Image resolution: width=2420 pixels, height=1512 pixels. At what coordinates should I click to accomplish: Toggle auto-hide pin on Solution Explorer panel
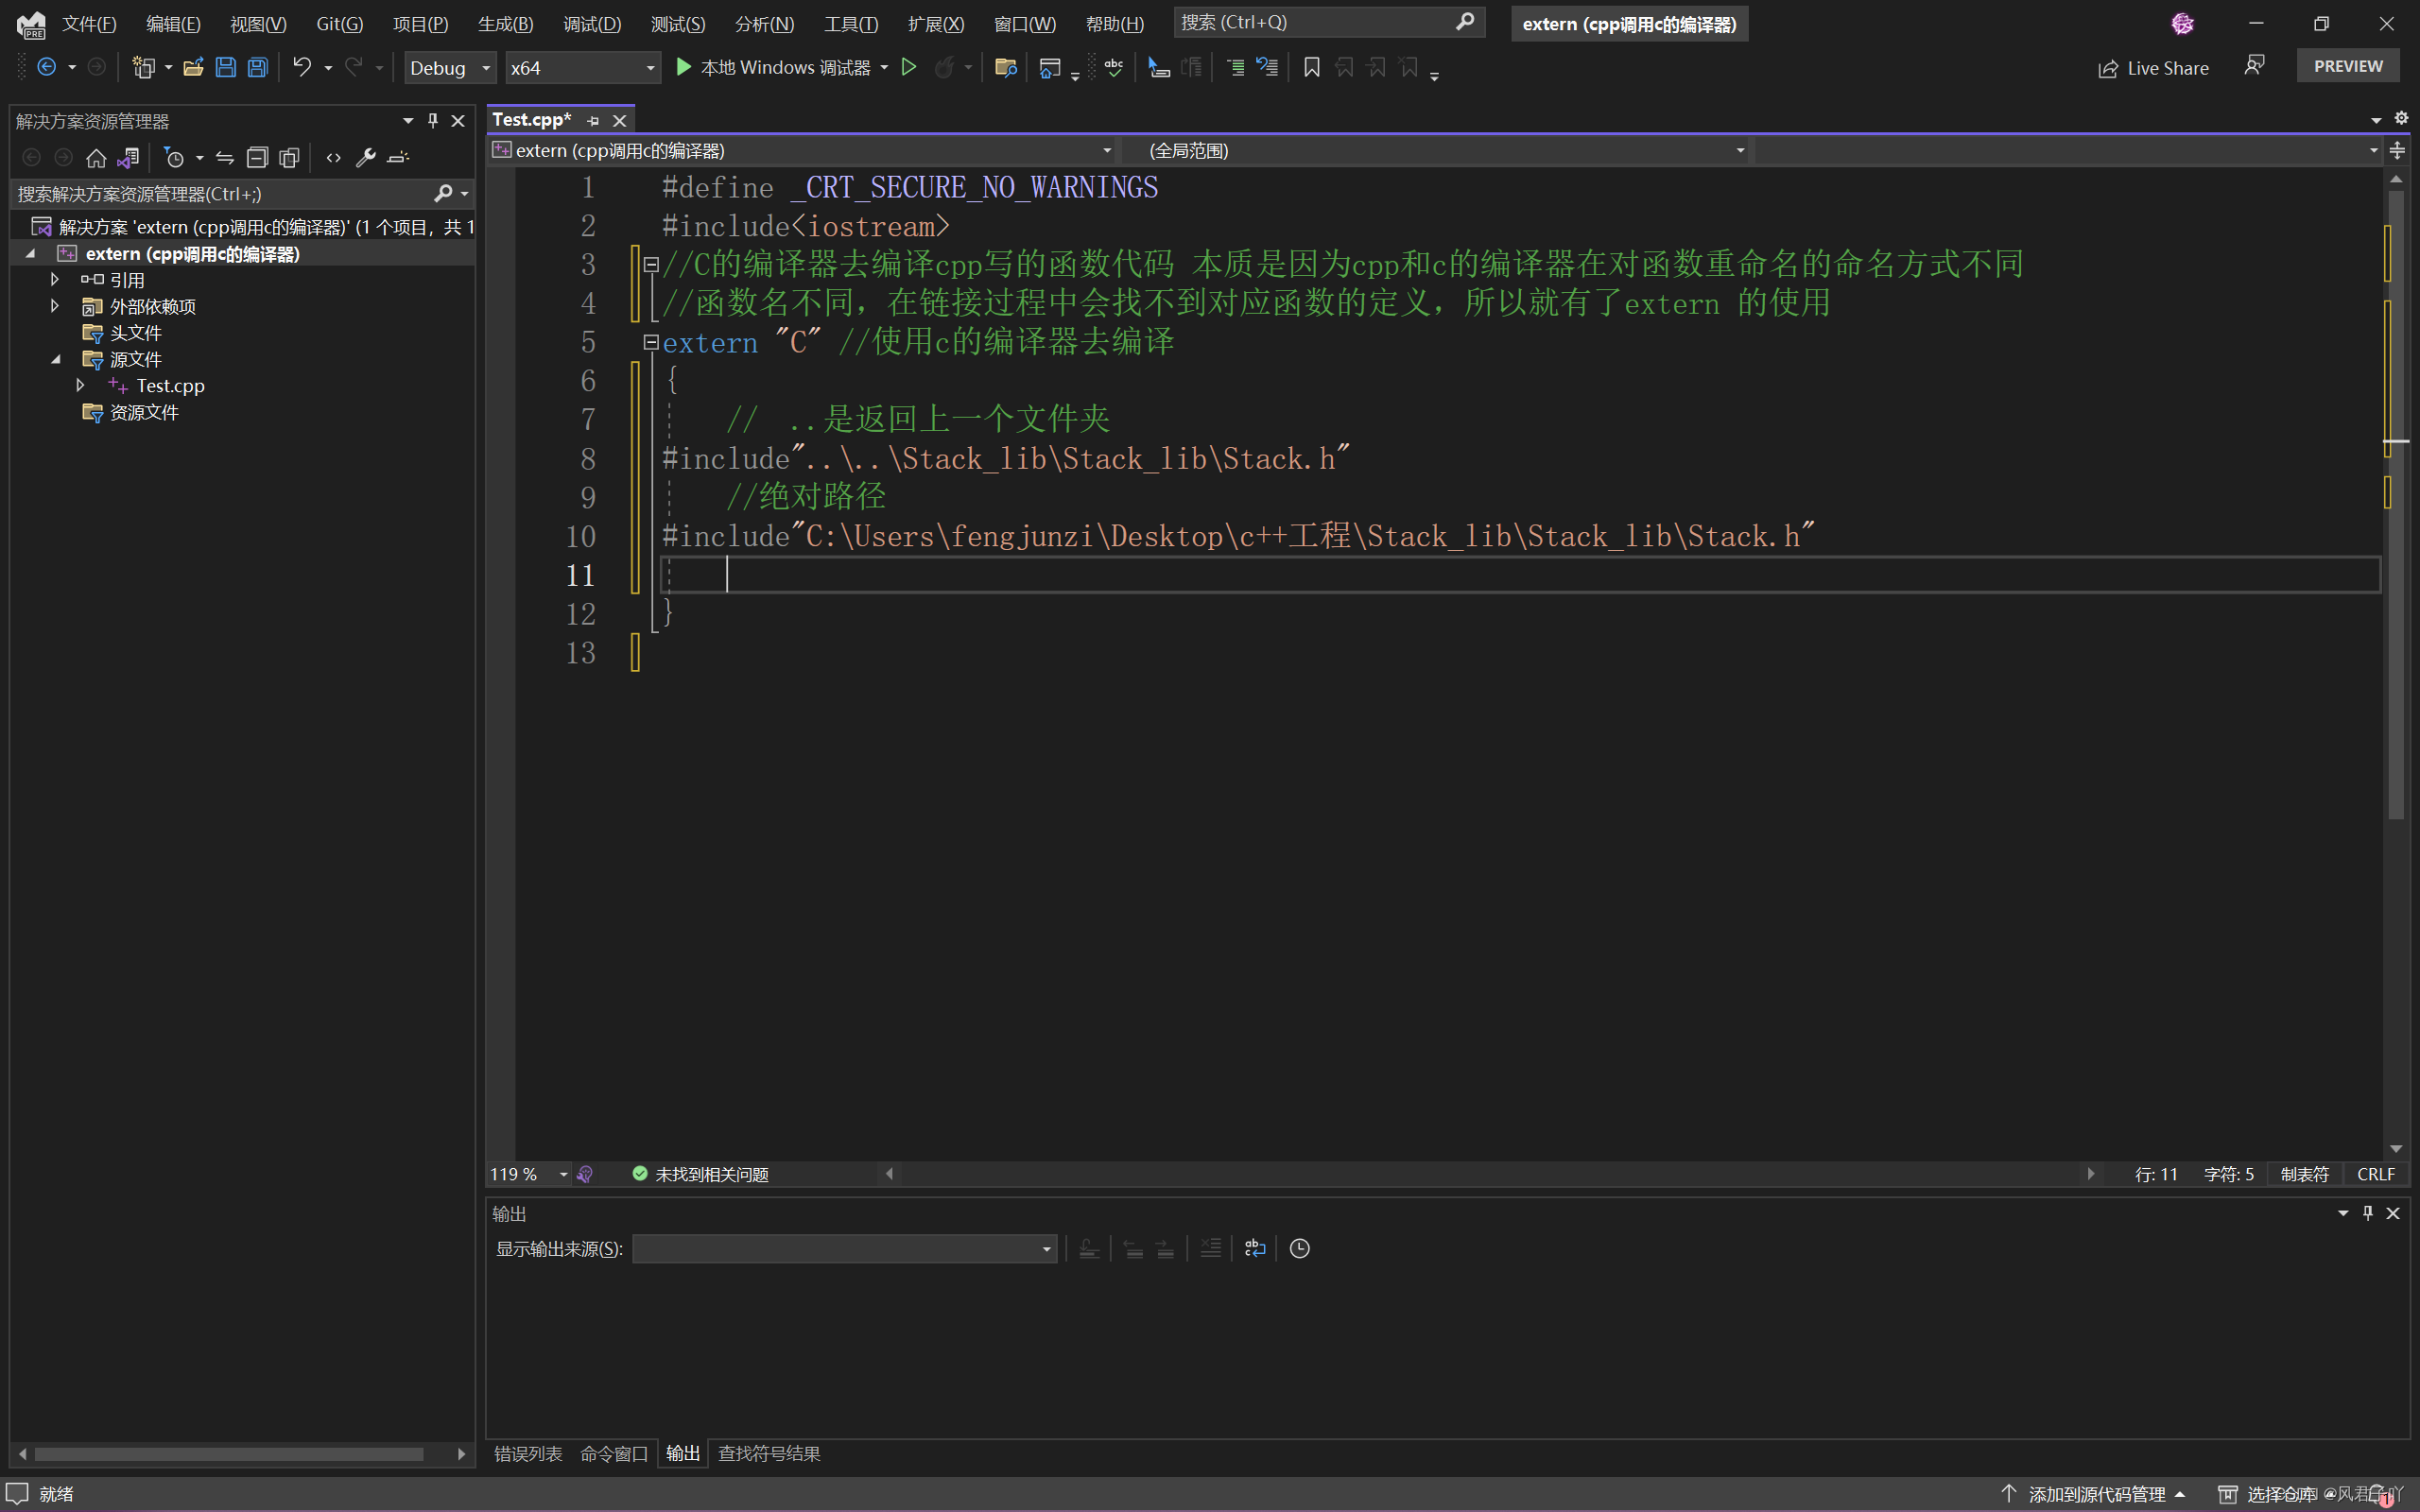tap(432, 120)
